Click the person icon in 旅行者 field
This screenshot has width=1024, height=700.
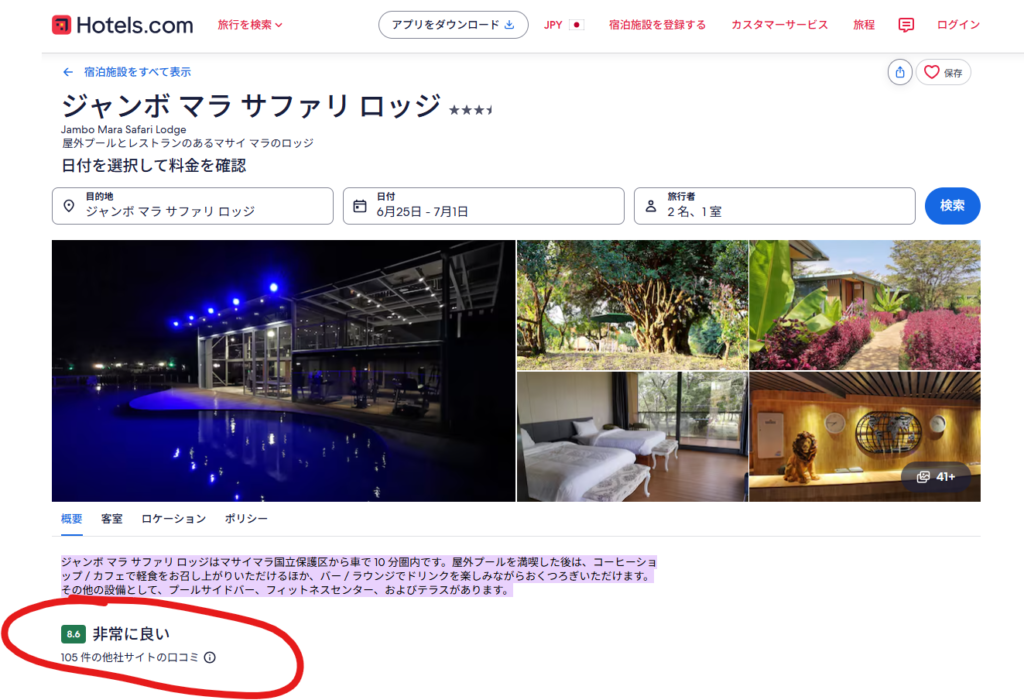coord(650,206)
